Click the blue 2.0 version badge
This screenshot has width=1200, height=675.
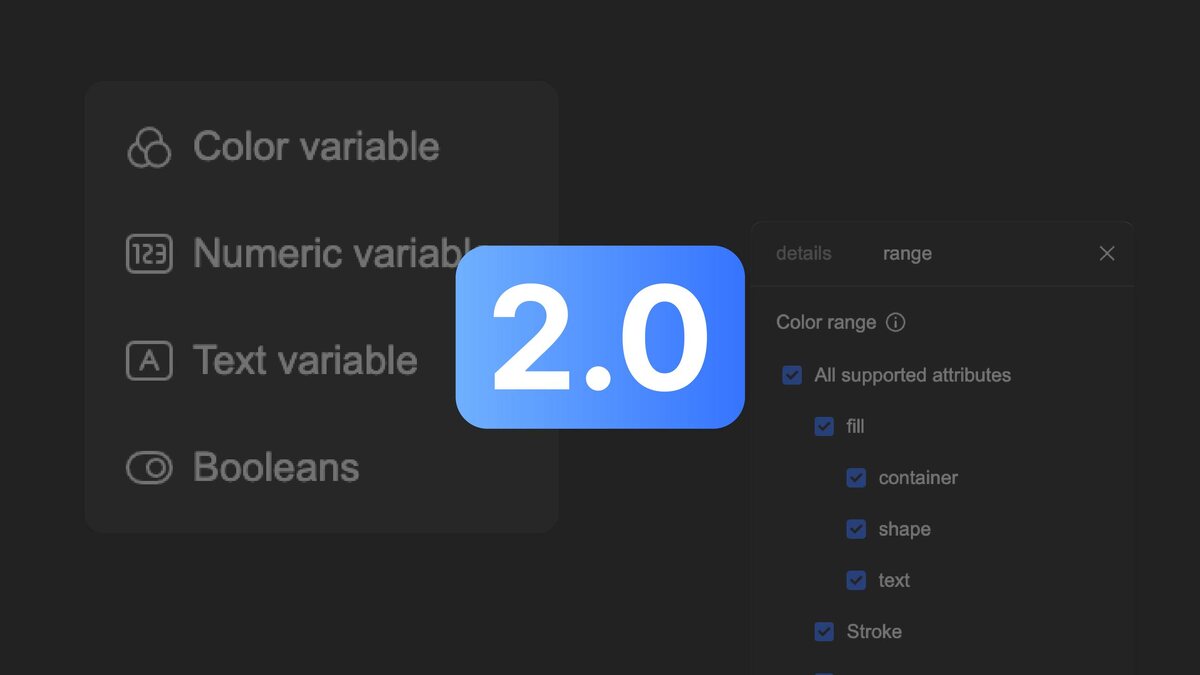[600, 337]
